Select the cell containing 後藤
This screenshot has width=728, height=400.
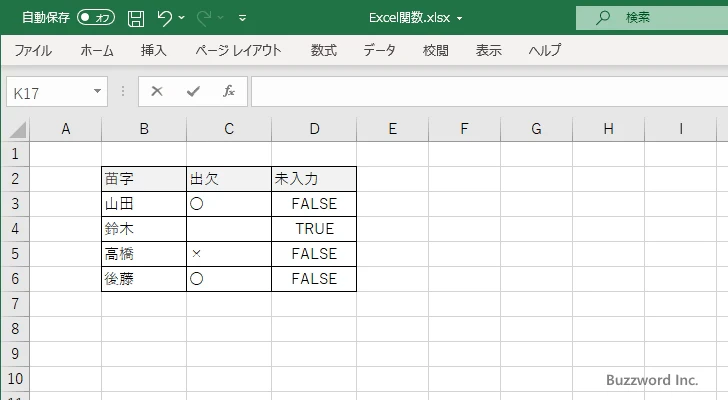tap(144, 279)
